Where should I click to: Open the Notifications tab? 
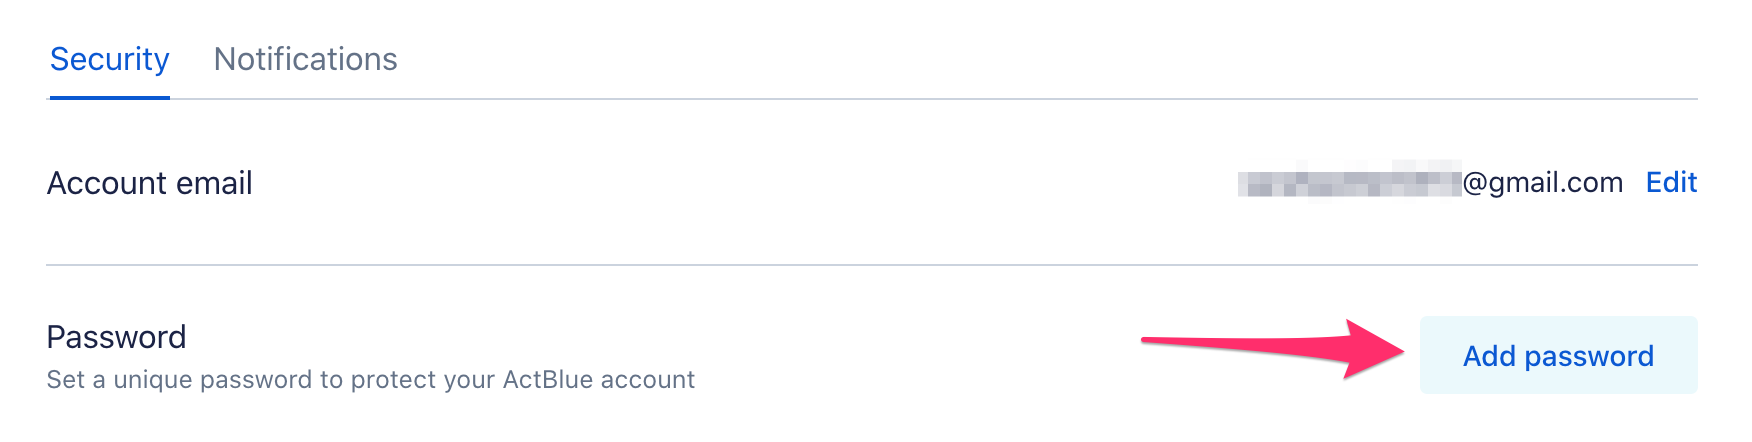click(305, 60)
